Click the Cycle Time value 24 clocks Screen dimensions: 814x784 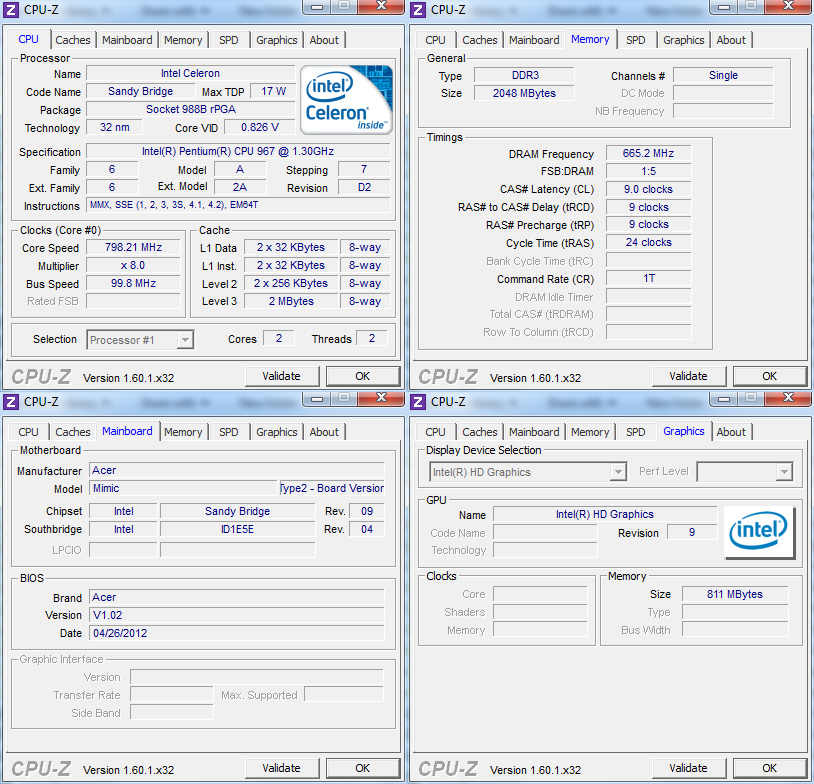[648, 242]
